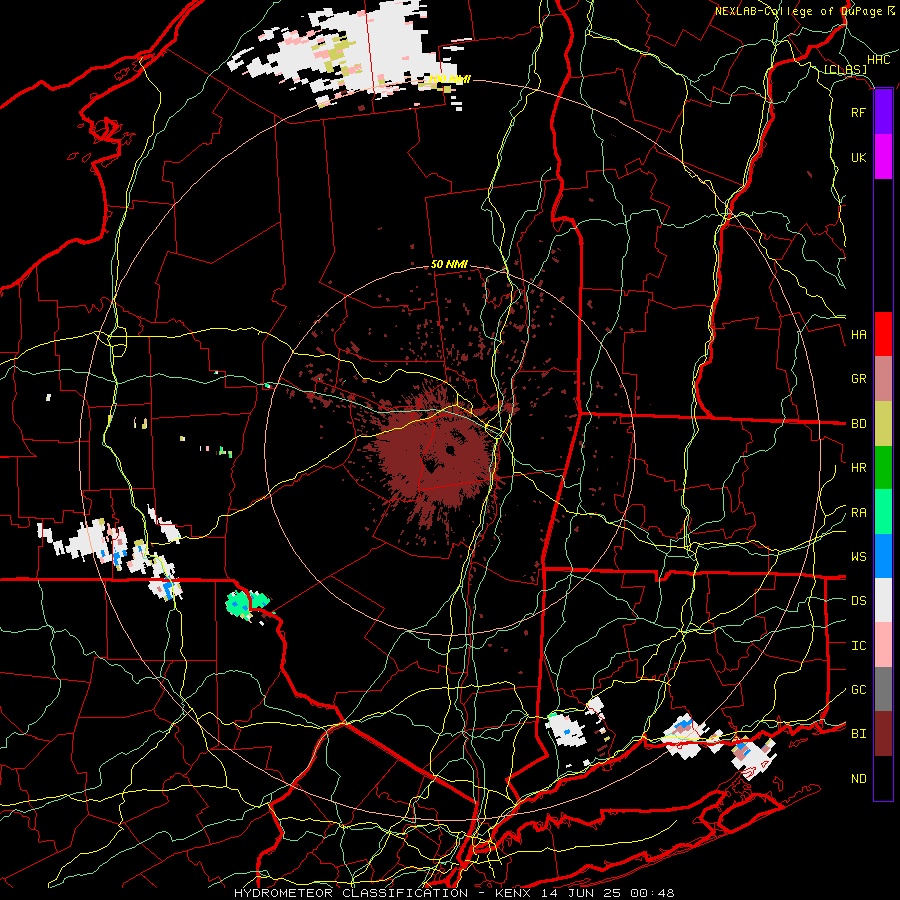Click the 100 NMI range ring label
This screenshot has height=900, width=900.
click(450, 79)
